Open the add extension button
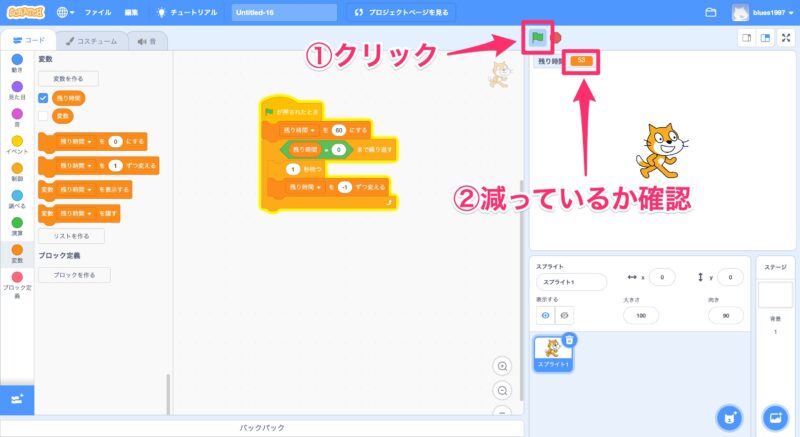This screenshot has height=437, width=800. [x=16, y=398]
